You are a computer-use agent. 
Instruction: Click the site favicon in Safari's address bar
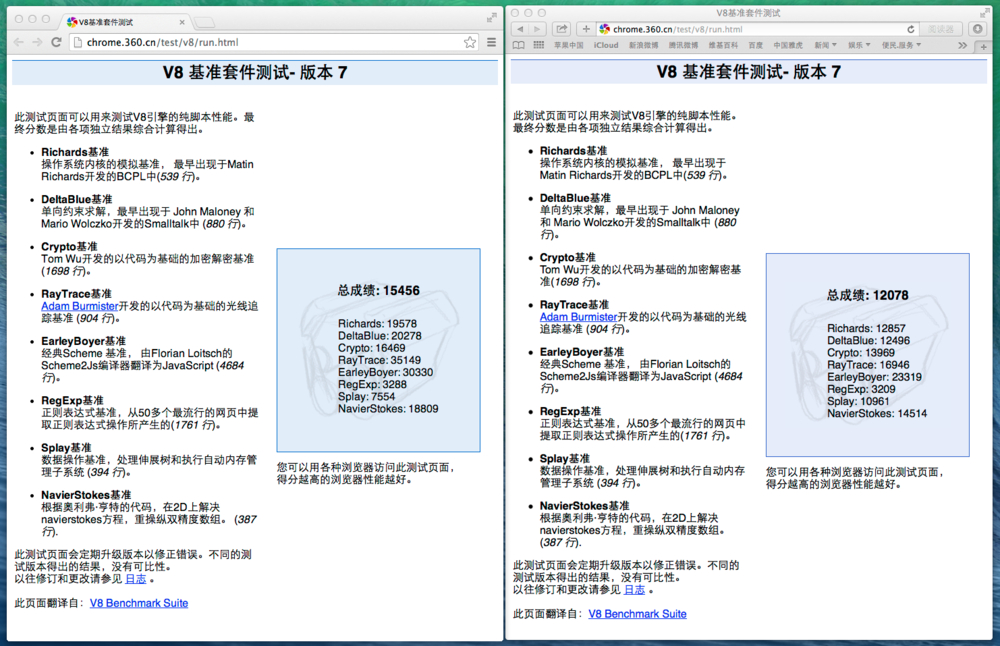click(605, 29)
